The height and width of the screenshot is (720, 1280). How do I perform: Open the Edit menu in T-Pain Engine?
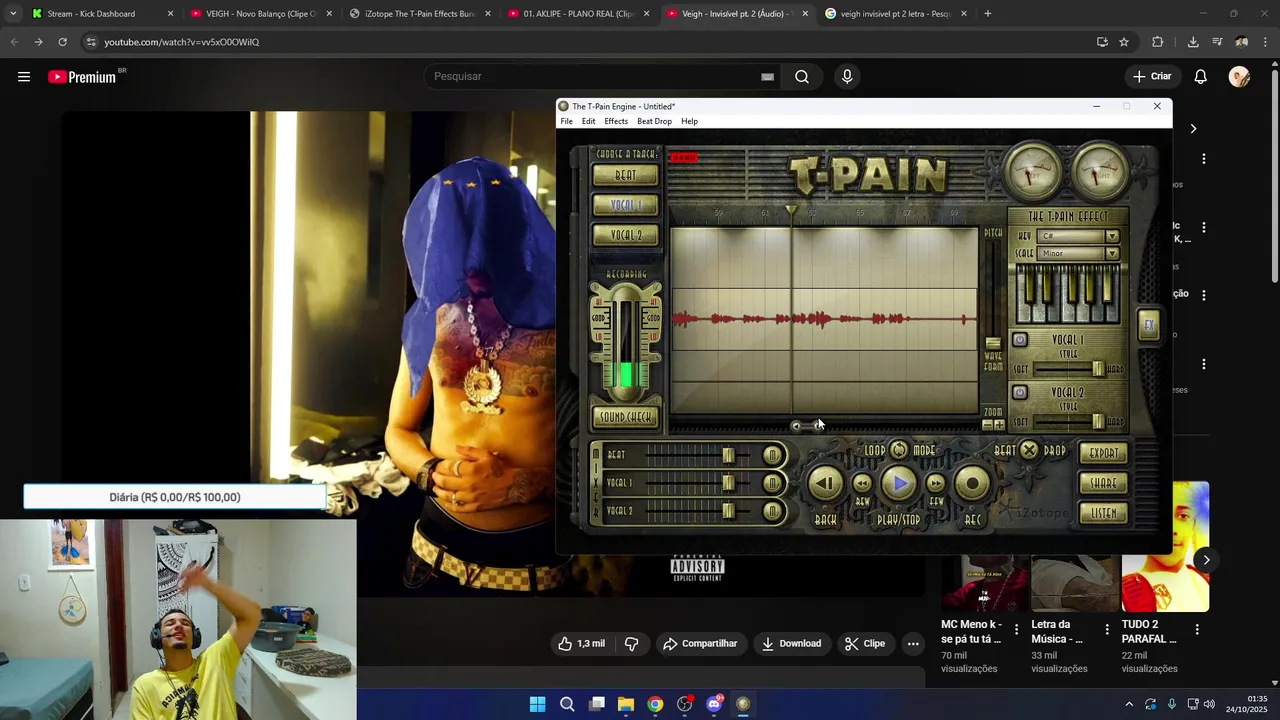588,121
